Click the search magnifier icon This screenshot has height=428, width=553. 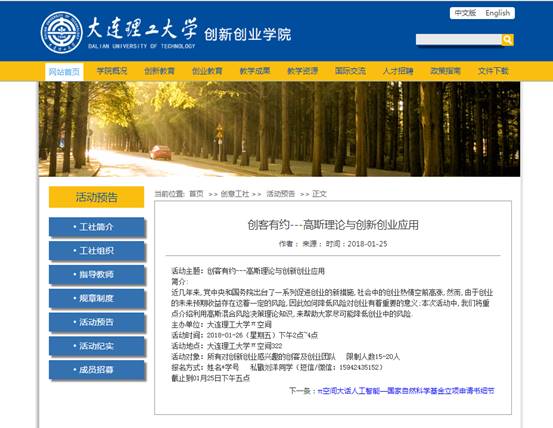click(508, 40)
